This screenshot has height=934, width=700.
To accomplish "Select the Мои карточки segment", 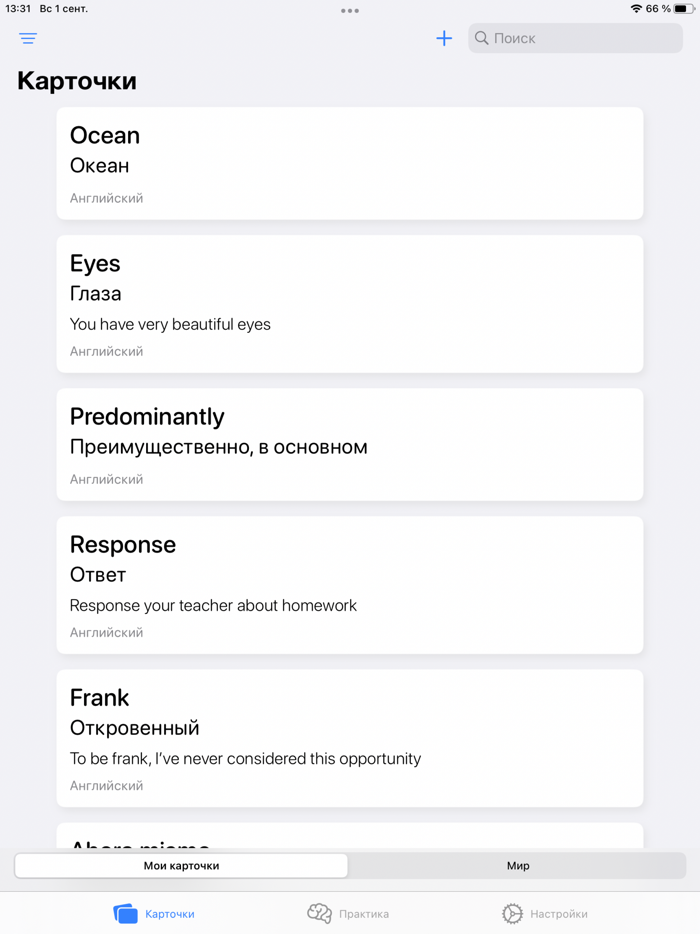I will tap(181, 865).
